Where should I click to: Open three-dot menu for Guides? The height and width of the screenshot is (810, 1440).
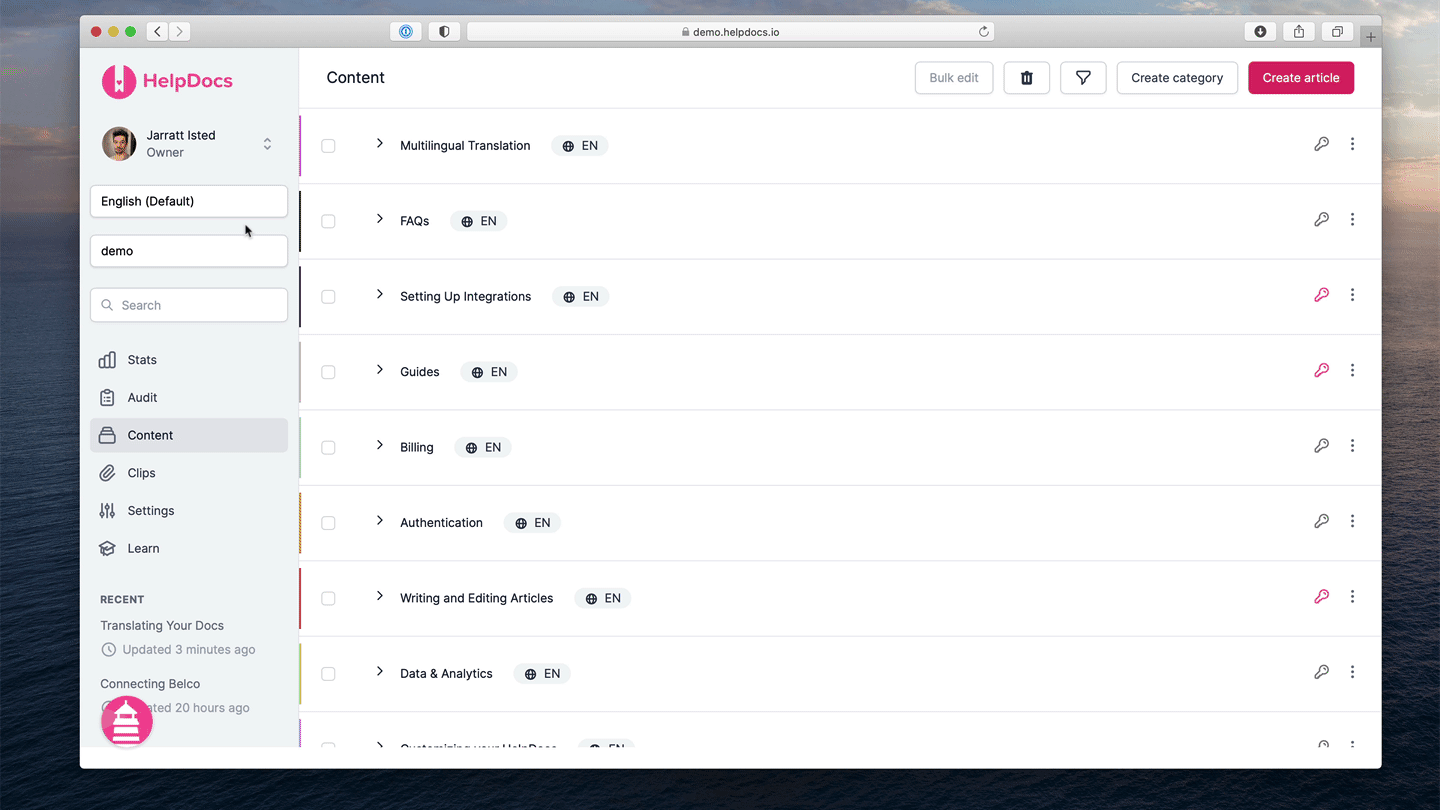coord(1352,370)
